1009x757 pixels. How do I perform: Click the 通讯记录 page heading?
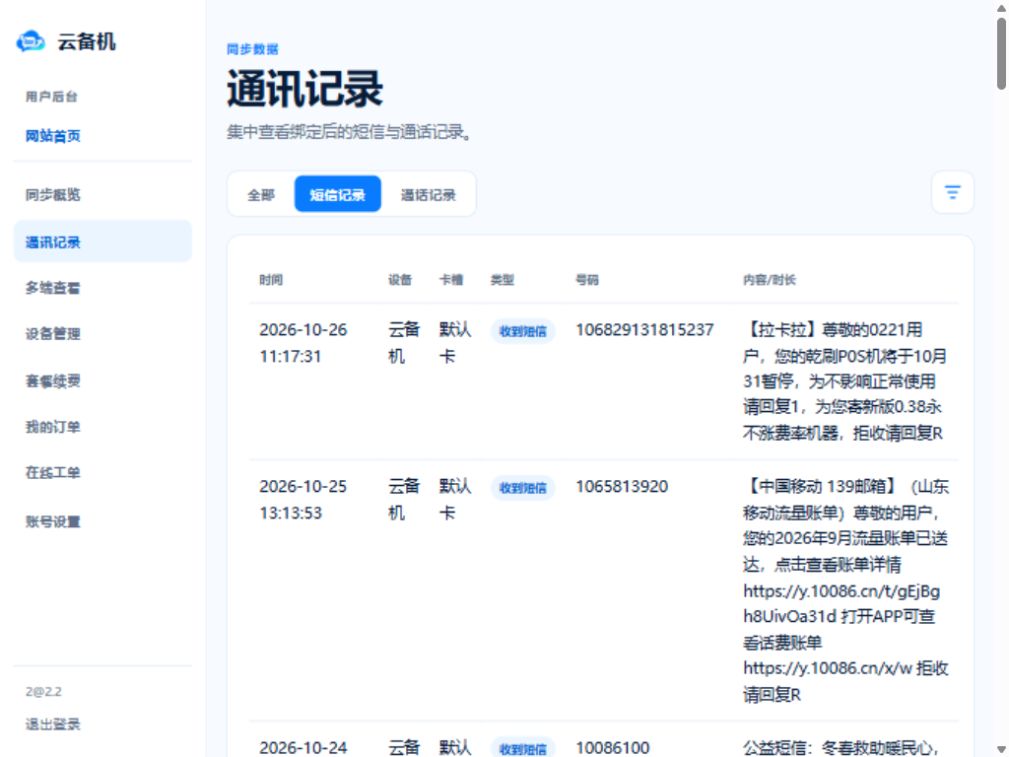pyautogui.click(x=305, y=89)
